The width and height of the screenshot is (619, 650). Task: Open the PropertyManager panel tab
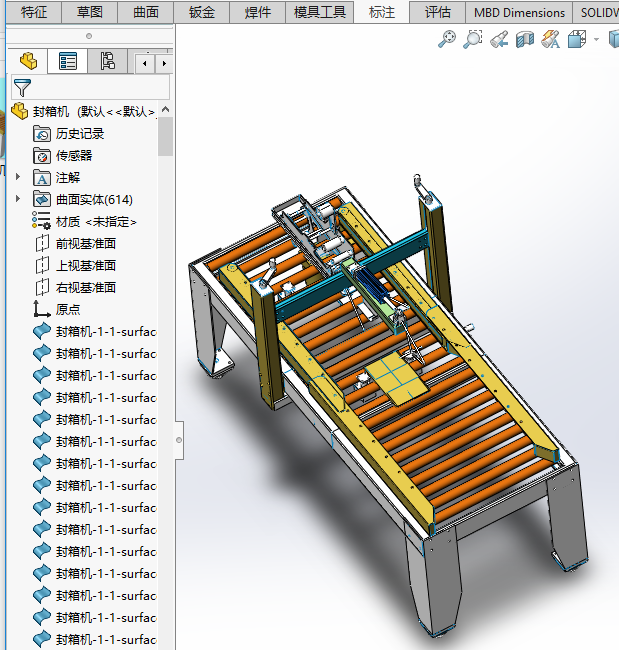click(68, 61)
